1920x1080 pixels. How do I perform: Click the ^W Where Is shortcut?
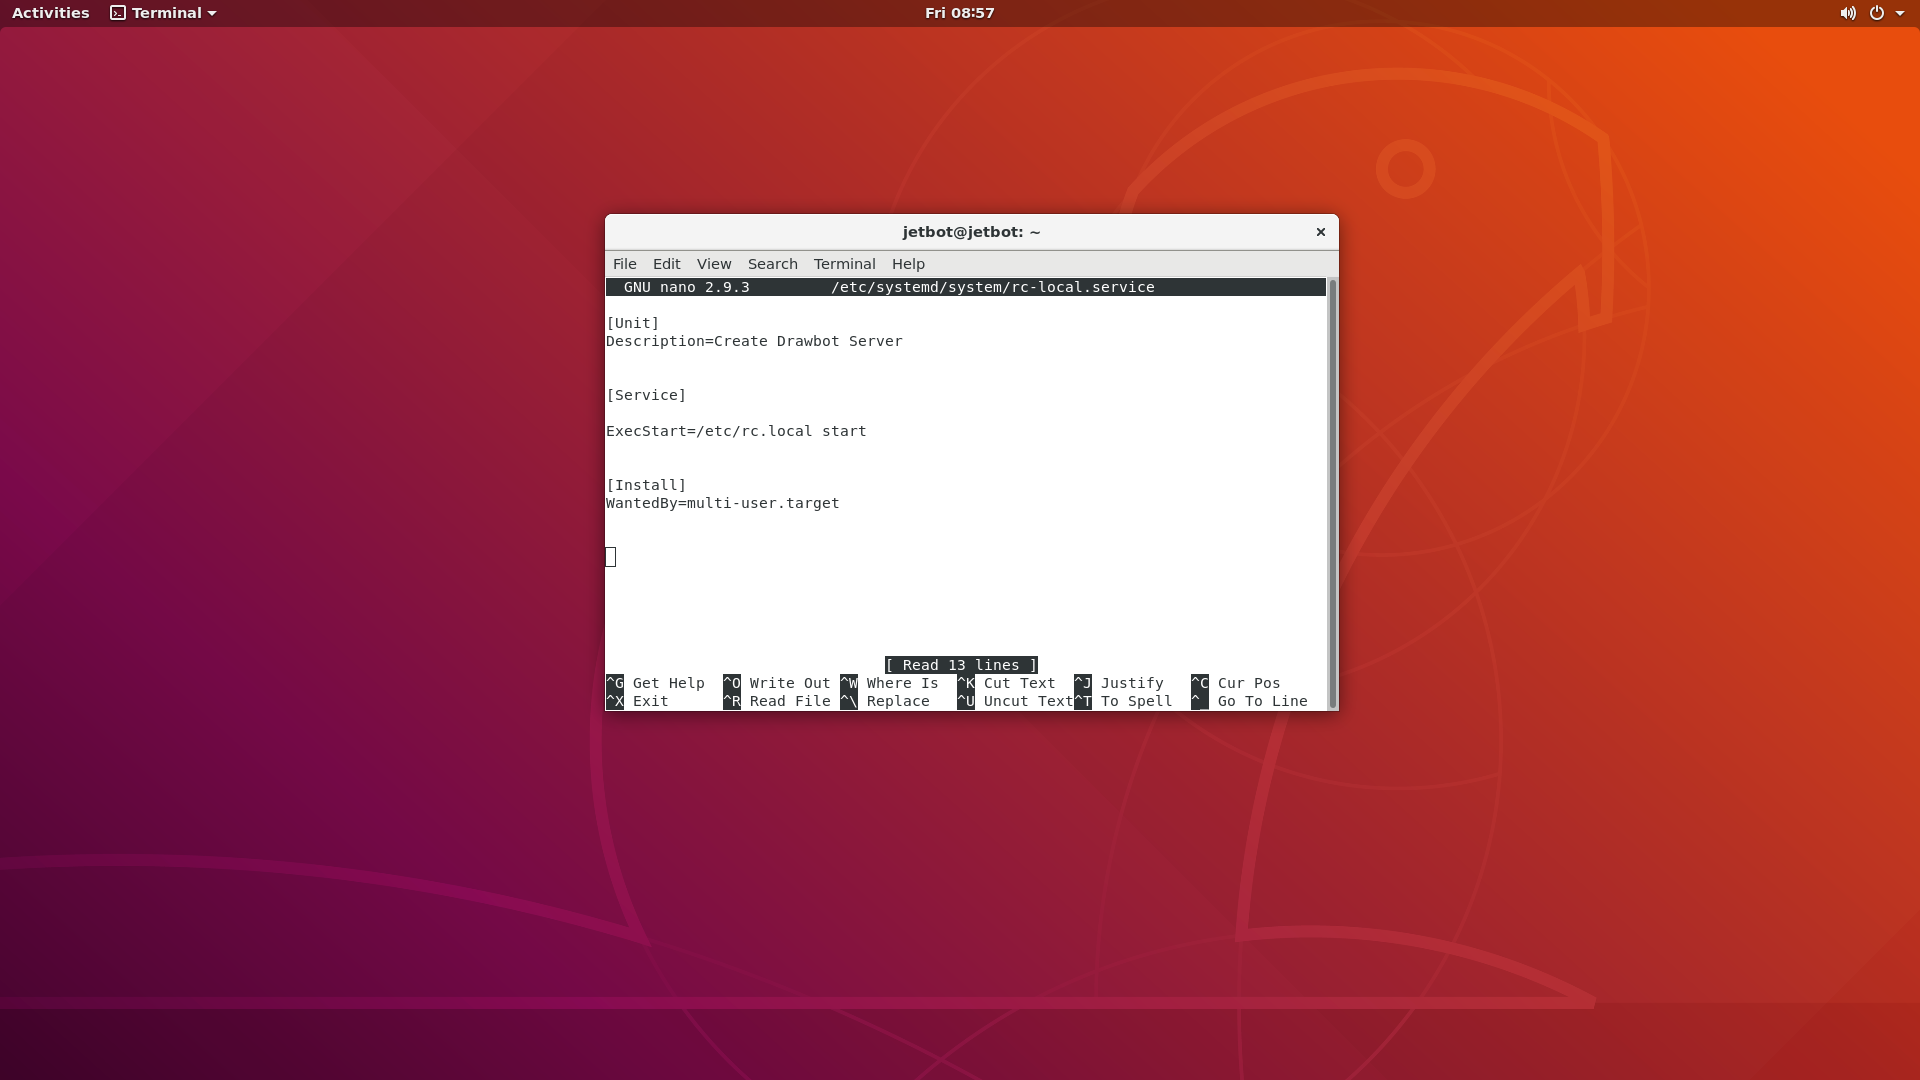(890, 683)
